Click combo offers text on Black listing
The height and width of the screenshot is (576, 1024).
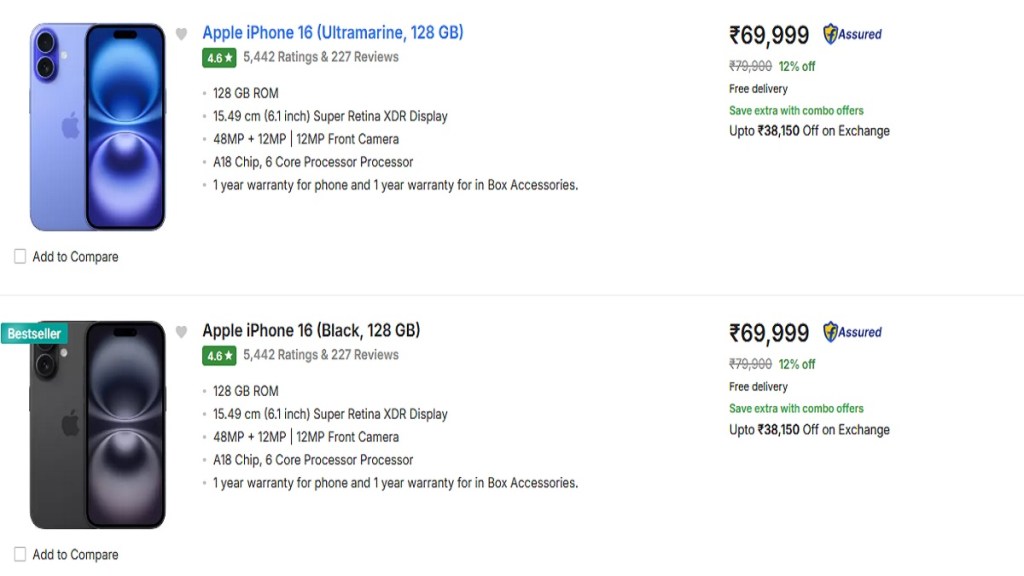(x=796, y=408)
